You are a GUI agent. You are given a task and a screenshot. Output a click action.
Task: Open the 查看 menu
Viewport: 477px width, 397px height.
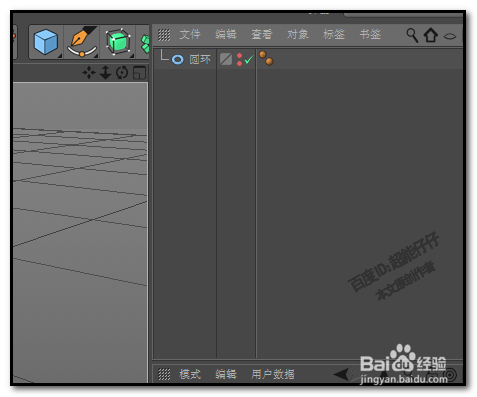click(262, 34)
